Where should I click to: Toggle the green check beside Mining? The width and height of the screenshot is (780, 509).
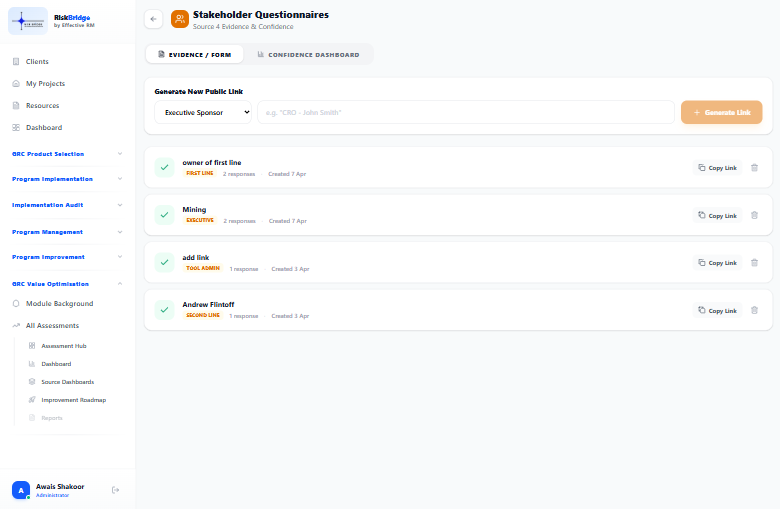[164, 215]
